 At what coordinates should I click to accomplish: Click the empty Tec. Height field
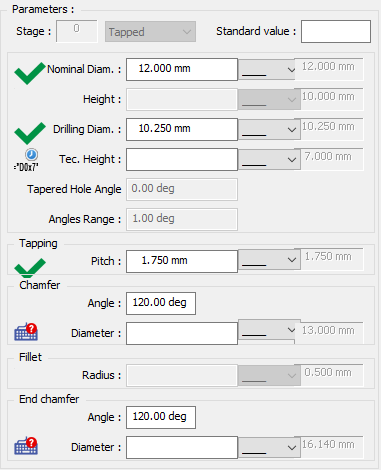pos(182,159)
